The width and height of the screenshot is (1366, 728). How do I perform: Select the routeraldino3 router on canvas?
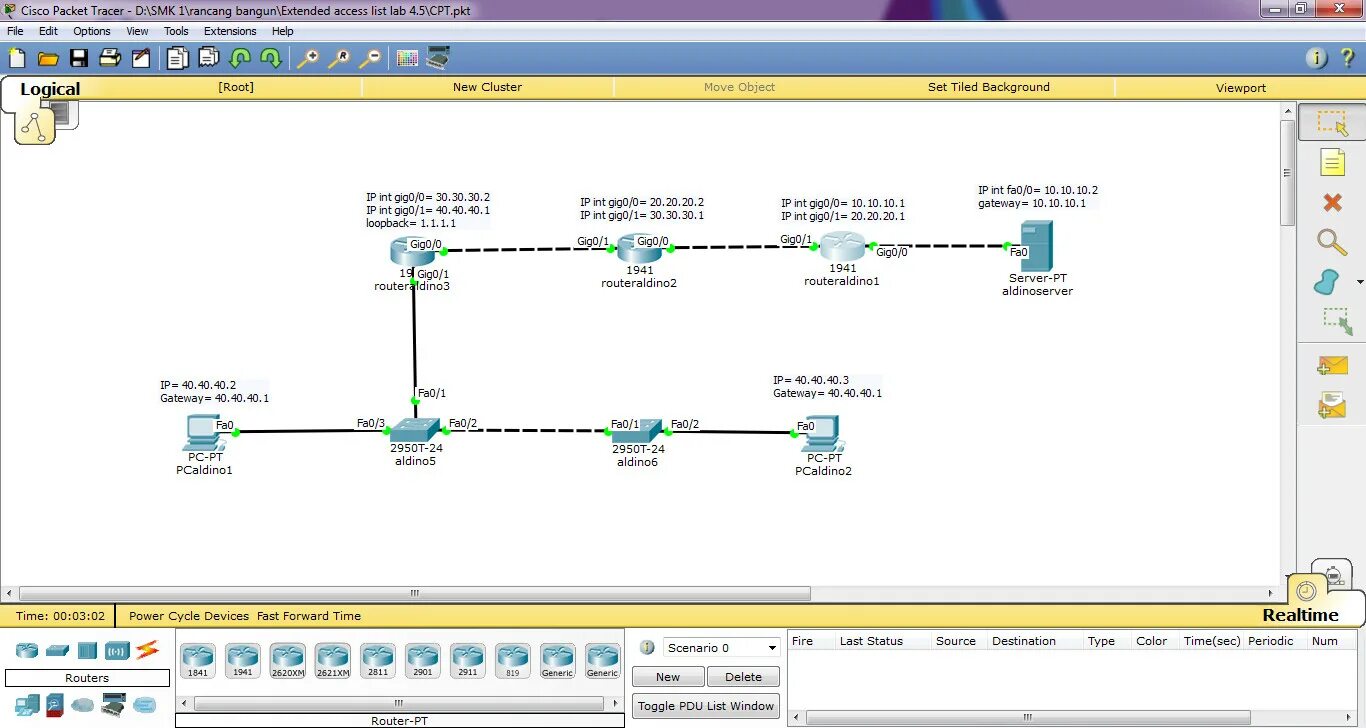point(412,253)
